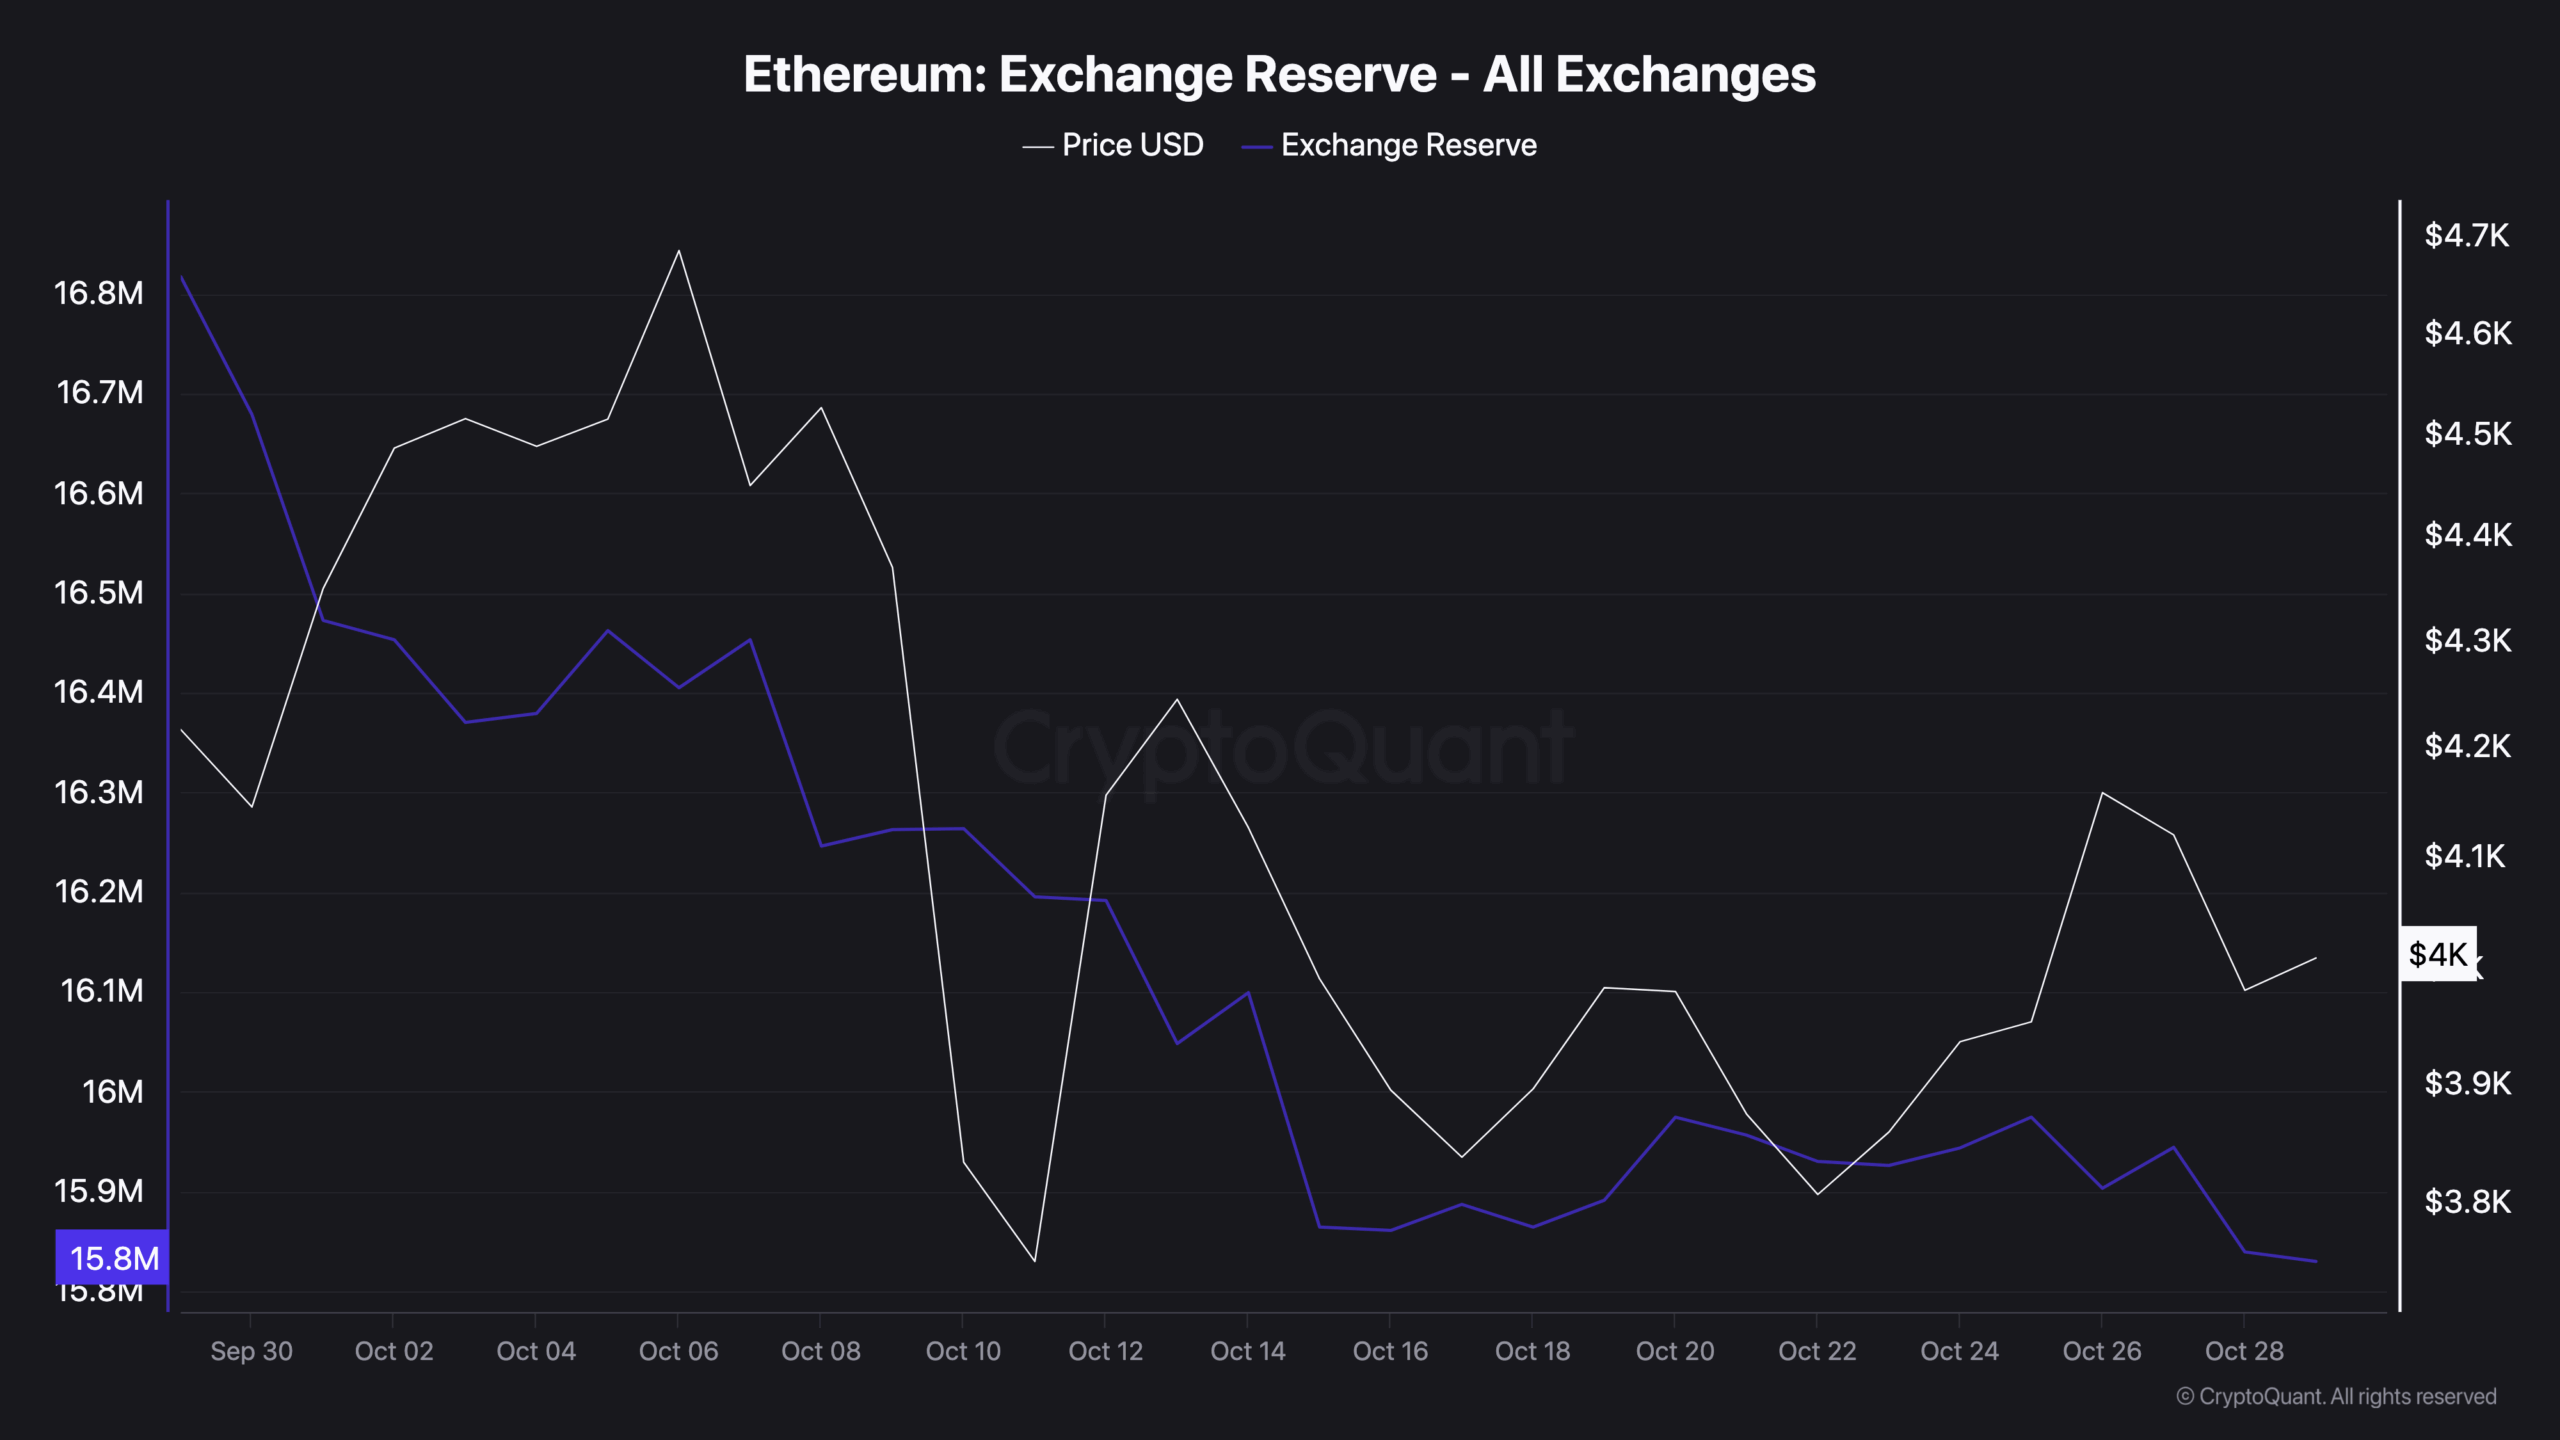The height and width of the screenshot is (1440, 2560).
Task: Click the $4.3K price axis label
Action: coord(2467,640)
